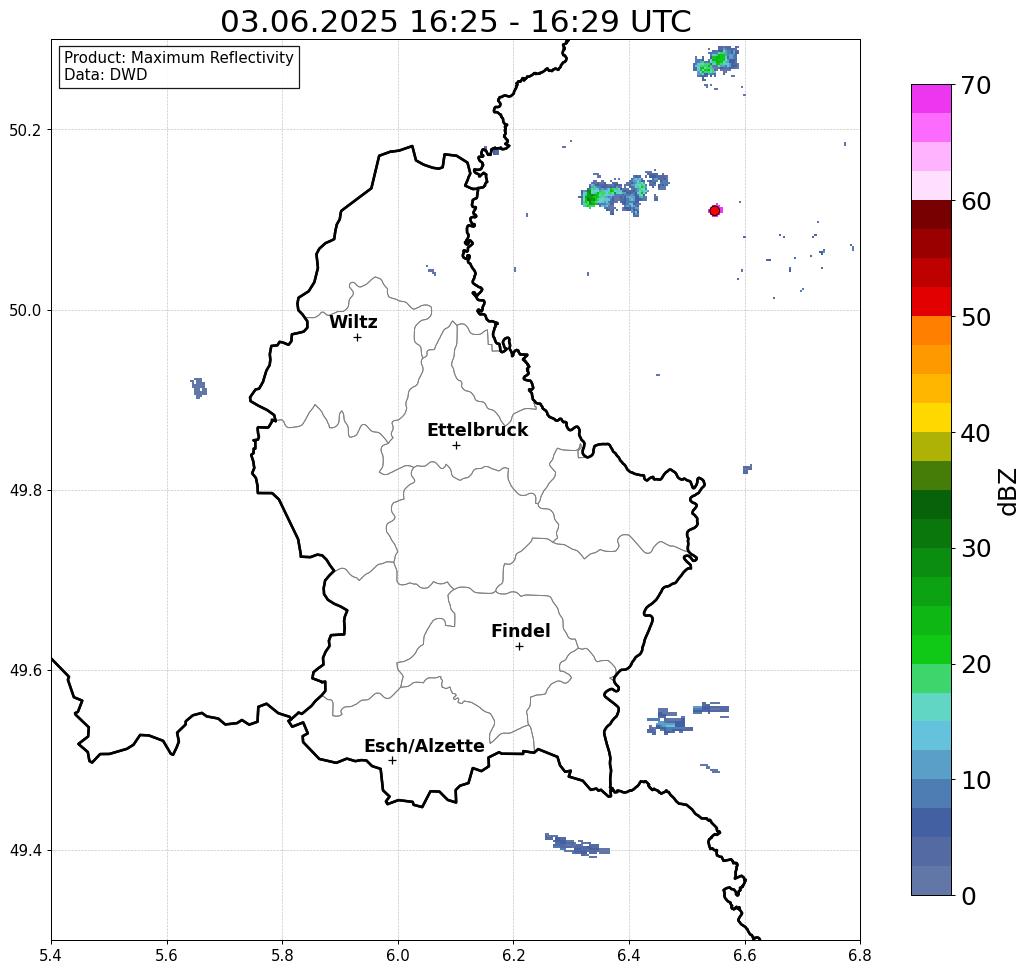This screenshot has width=1029, height=973.
Task: Click the Findel station label
Action: pos(520,631)
